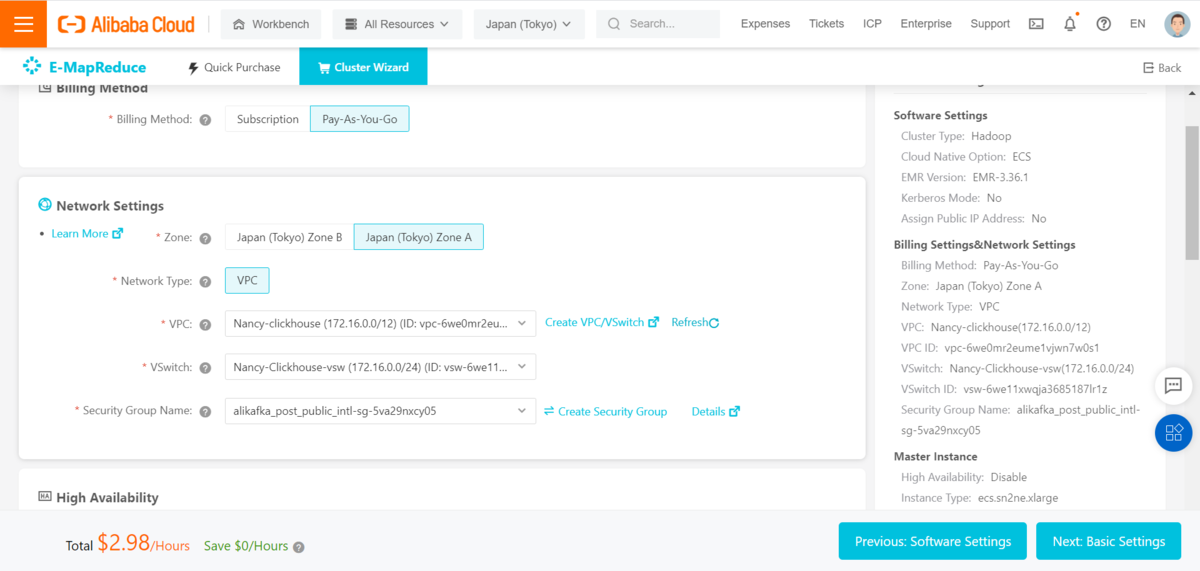Open the chat feedback floating icon
1200x571 pixels.
click(1174, 385)
